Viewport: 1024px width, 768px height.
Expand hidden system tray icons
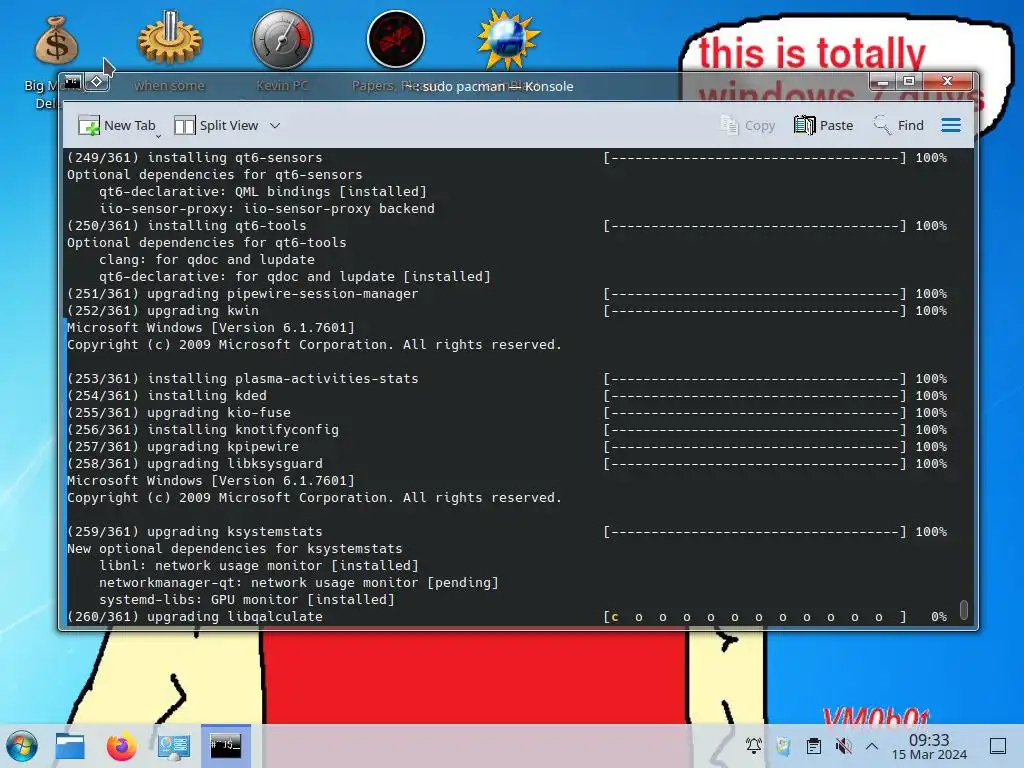click(x=872, y=746)
